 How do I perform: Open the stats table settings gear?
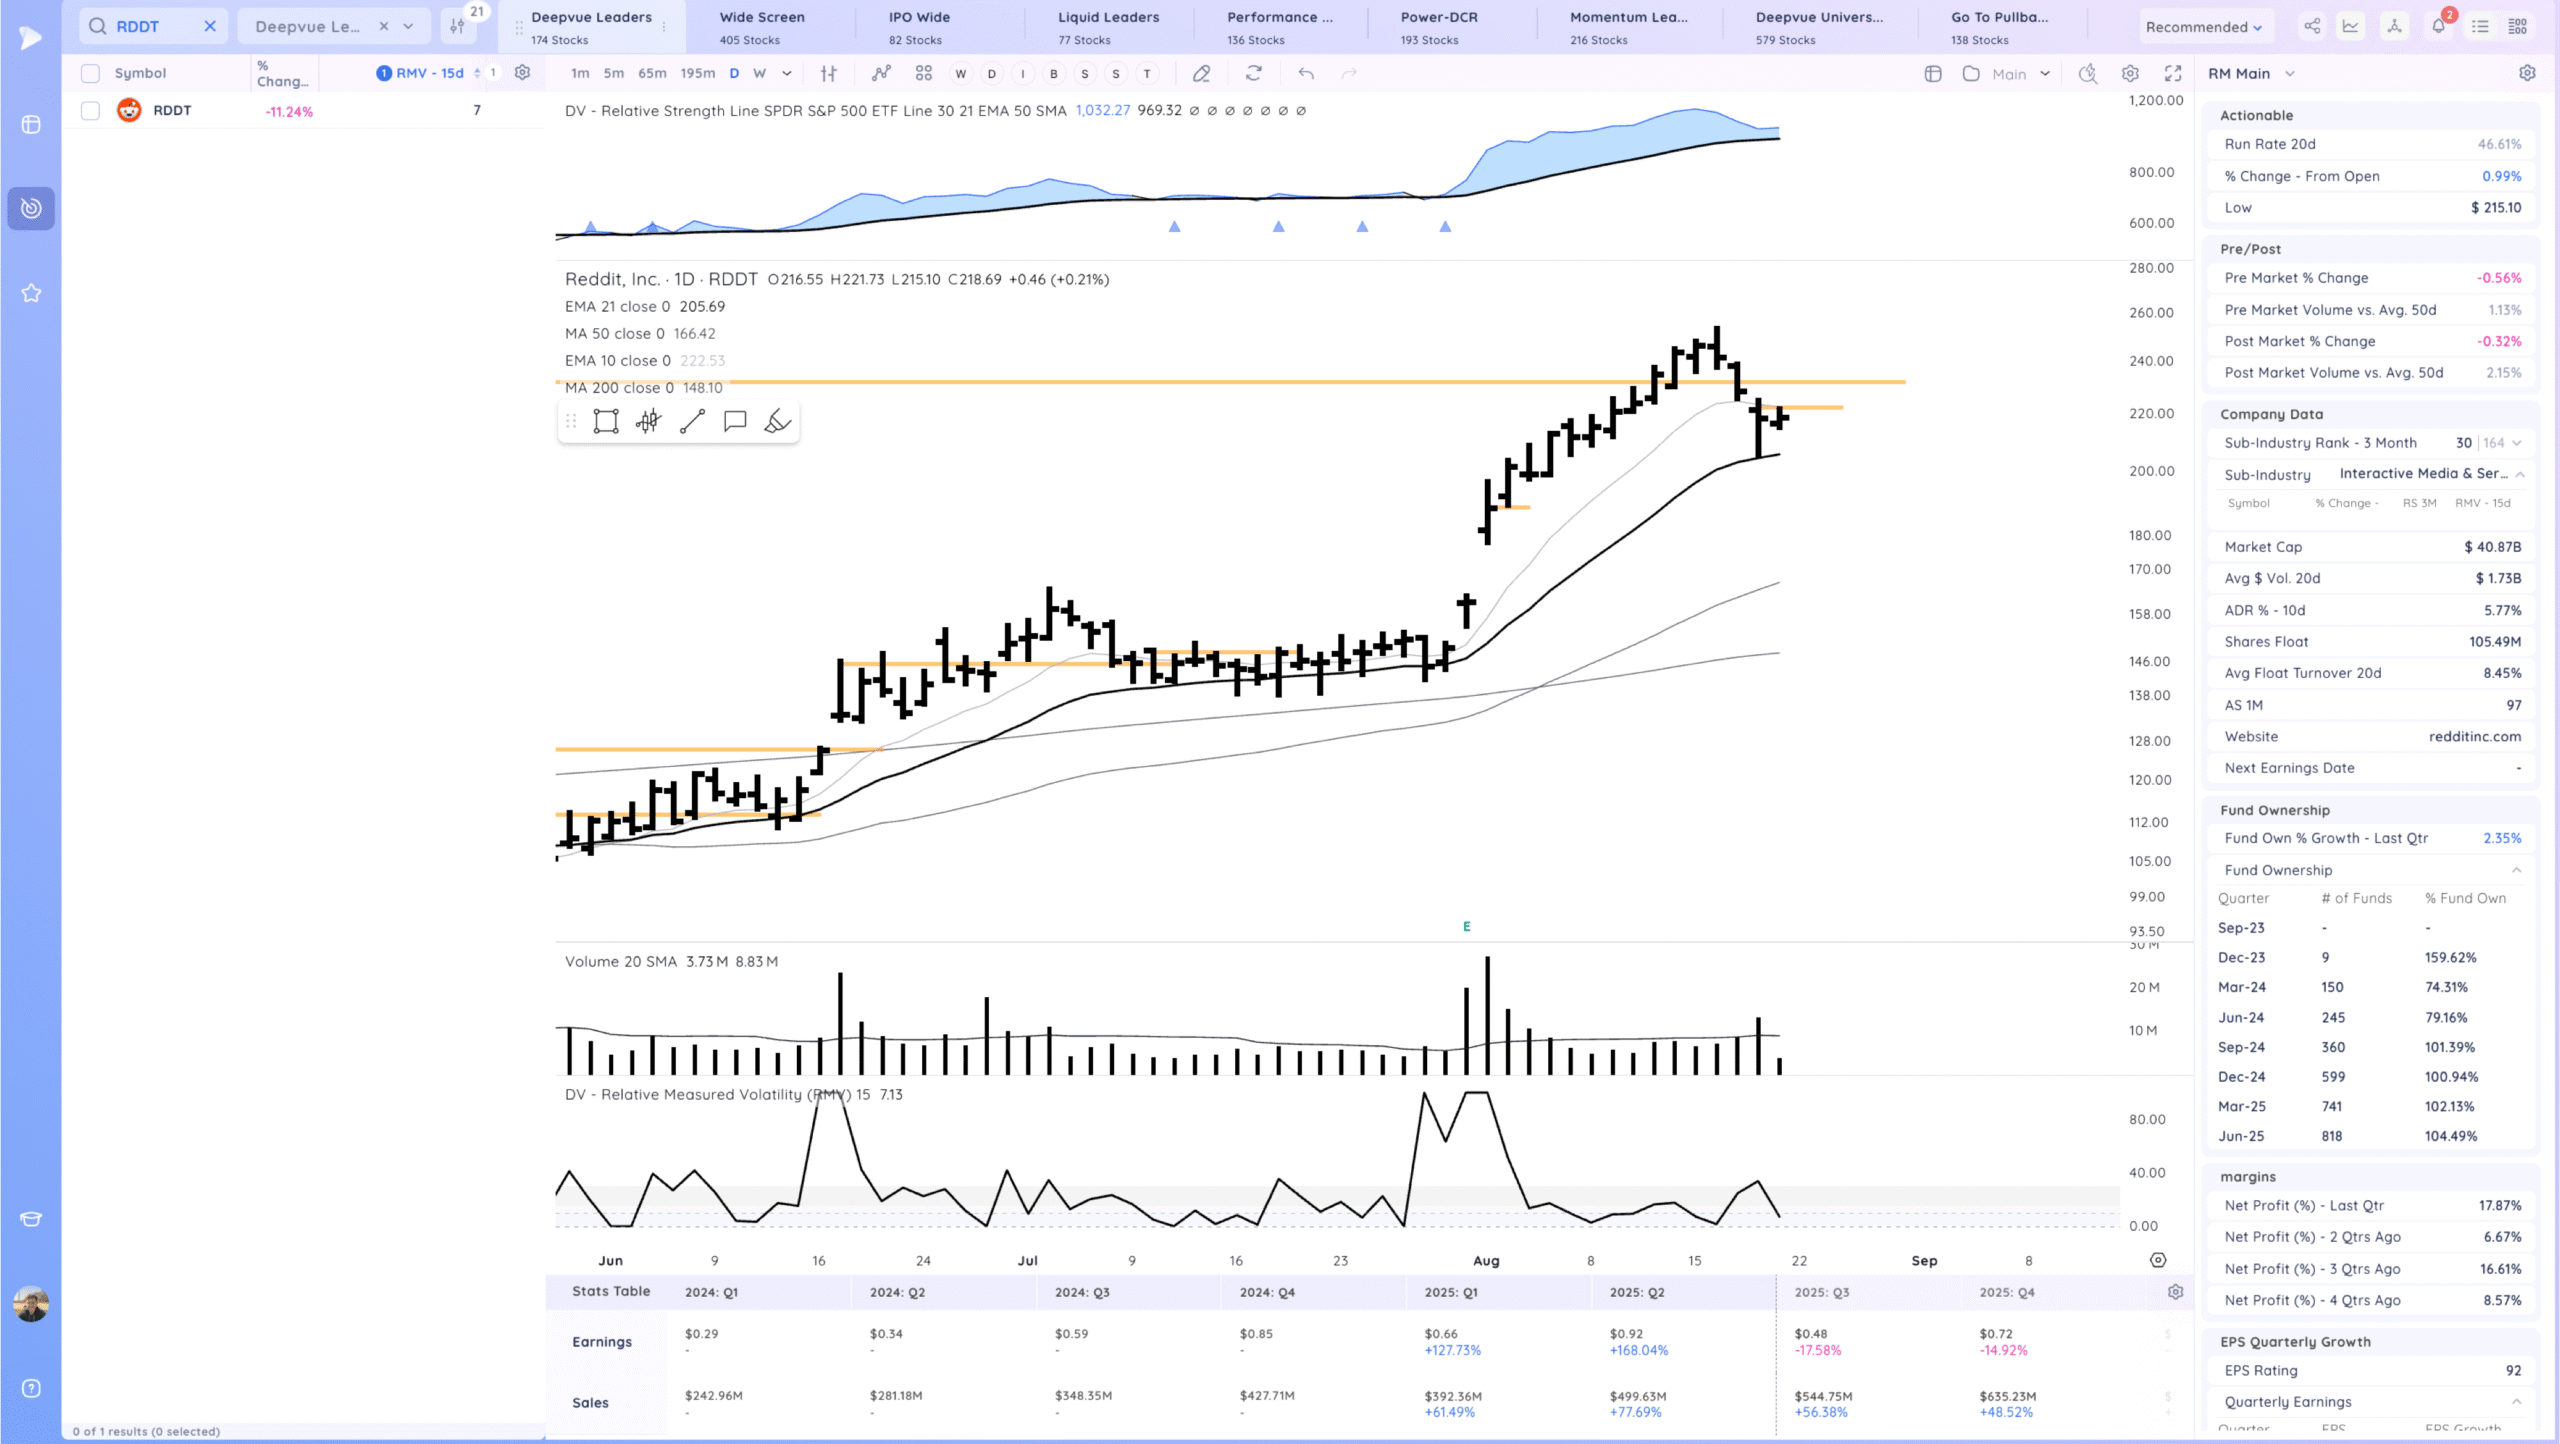(x=2175, y=1292)
